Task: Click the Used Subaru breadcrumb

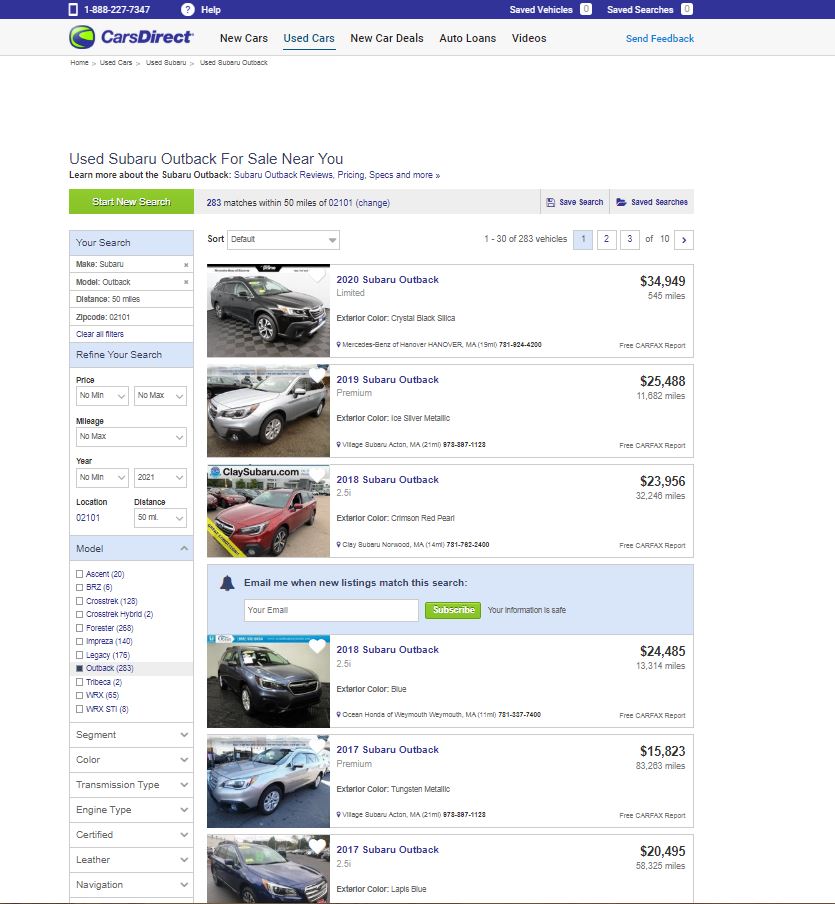Action: 166,62
